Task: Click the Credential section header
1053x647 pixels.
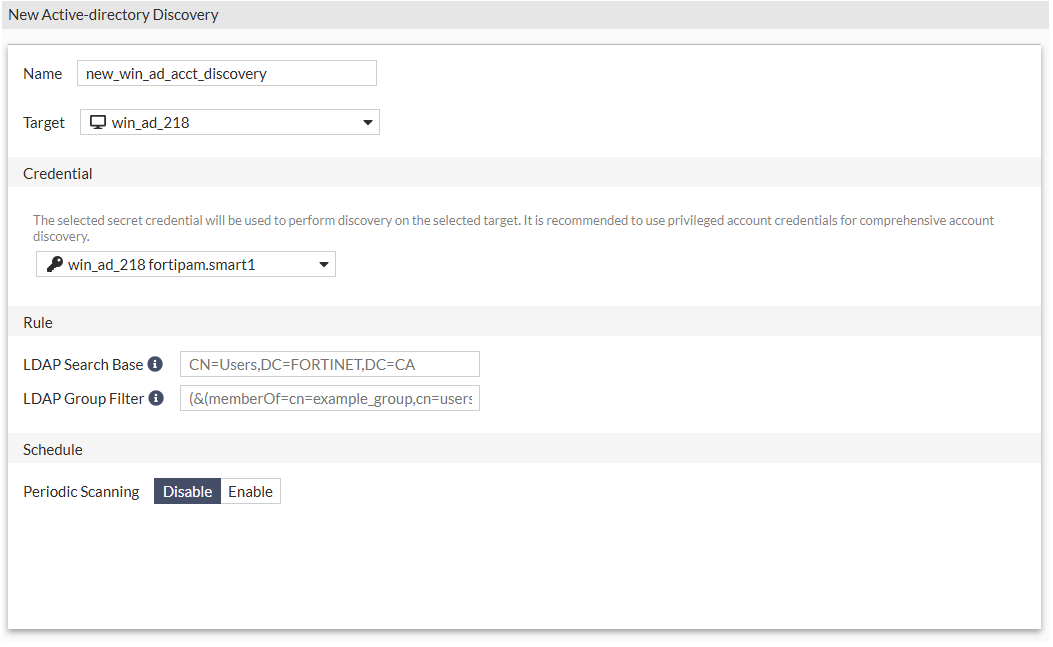Action: (57, 172)
